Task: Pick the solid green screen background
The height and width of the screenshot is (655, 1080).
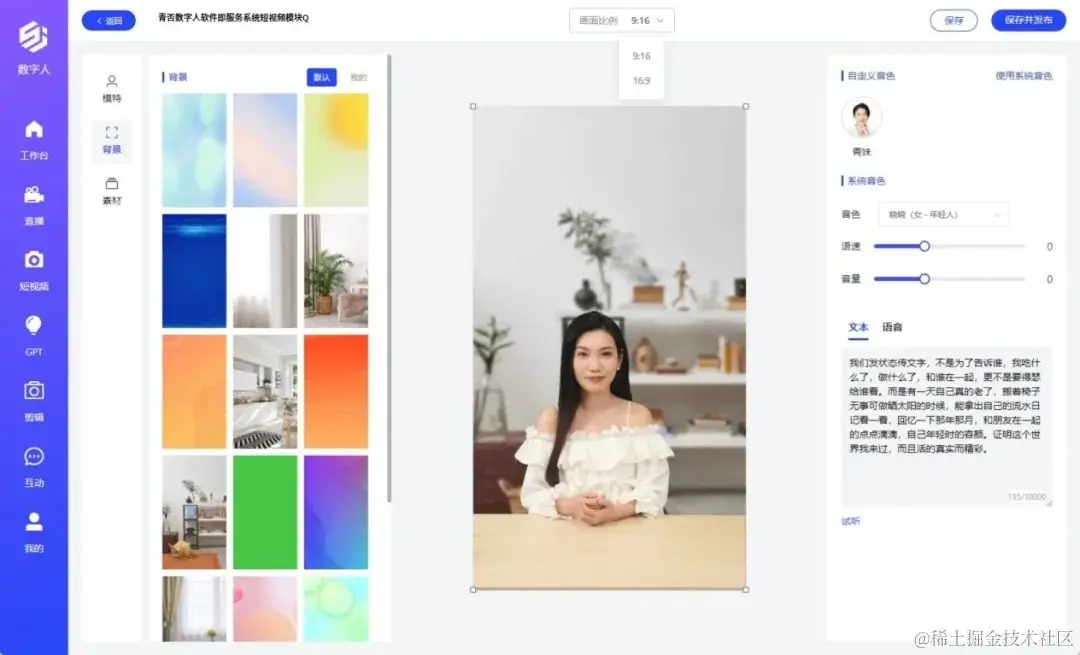Action: click(265, 512)
